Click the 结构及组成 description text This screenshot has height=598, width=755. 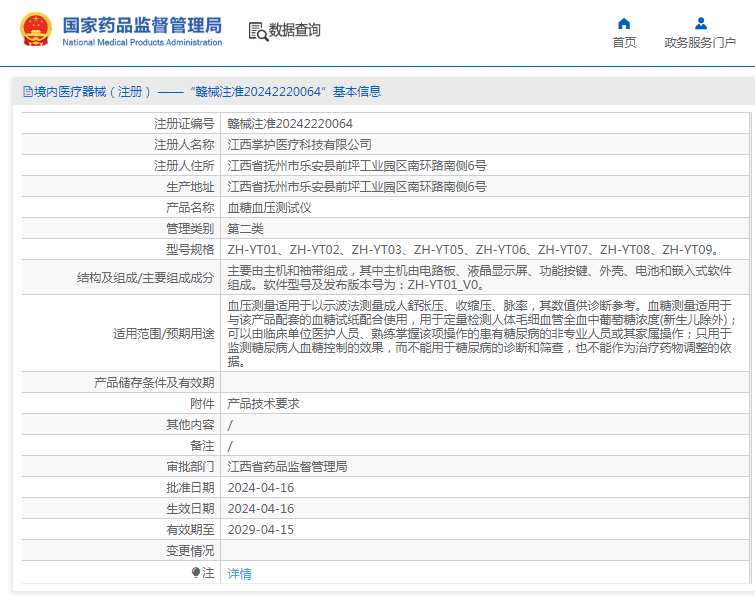pyautogui.click(x=480, y=278)
